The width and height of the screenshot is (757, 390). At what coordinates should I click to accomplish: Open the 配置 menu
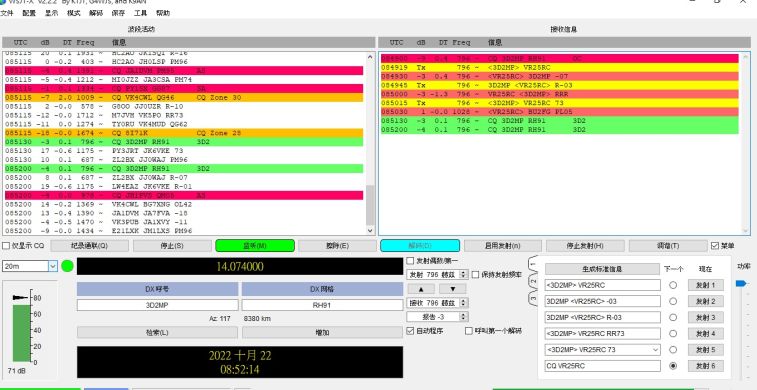point(29,13)
